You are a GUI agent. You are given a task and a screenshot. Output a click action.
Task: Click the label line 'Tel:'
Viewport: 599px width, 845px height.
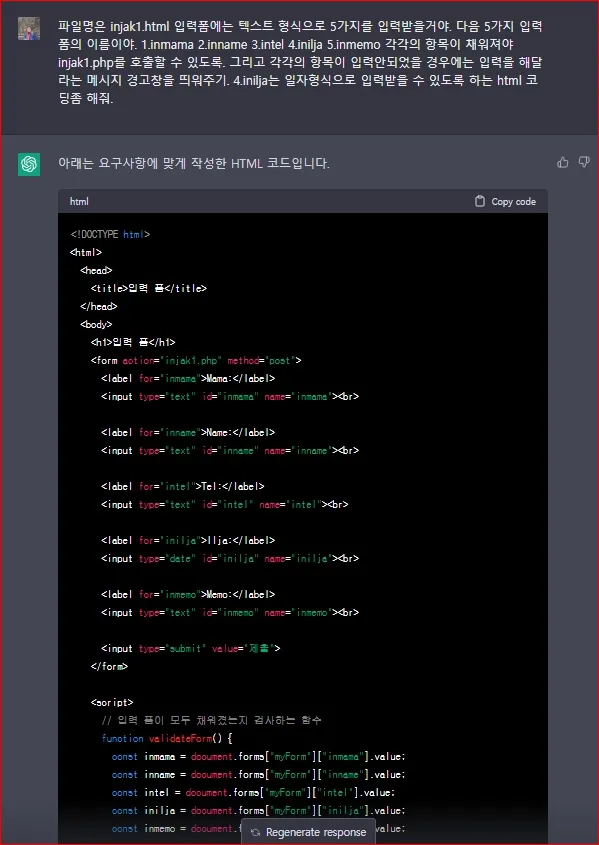click(183, 486)
